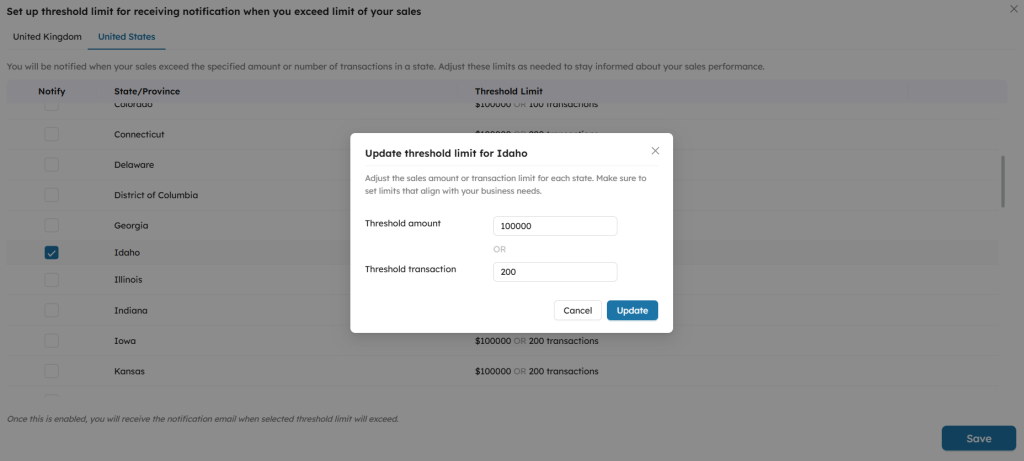Enable notification for District of Columbia

tap(51, 195)
